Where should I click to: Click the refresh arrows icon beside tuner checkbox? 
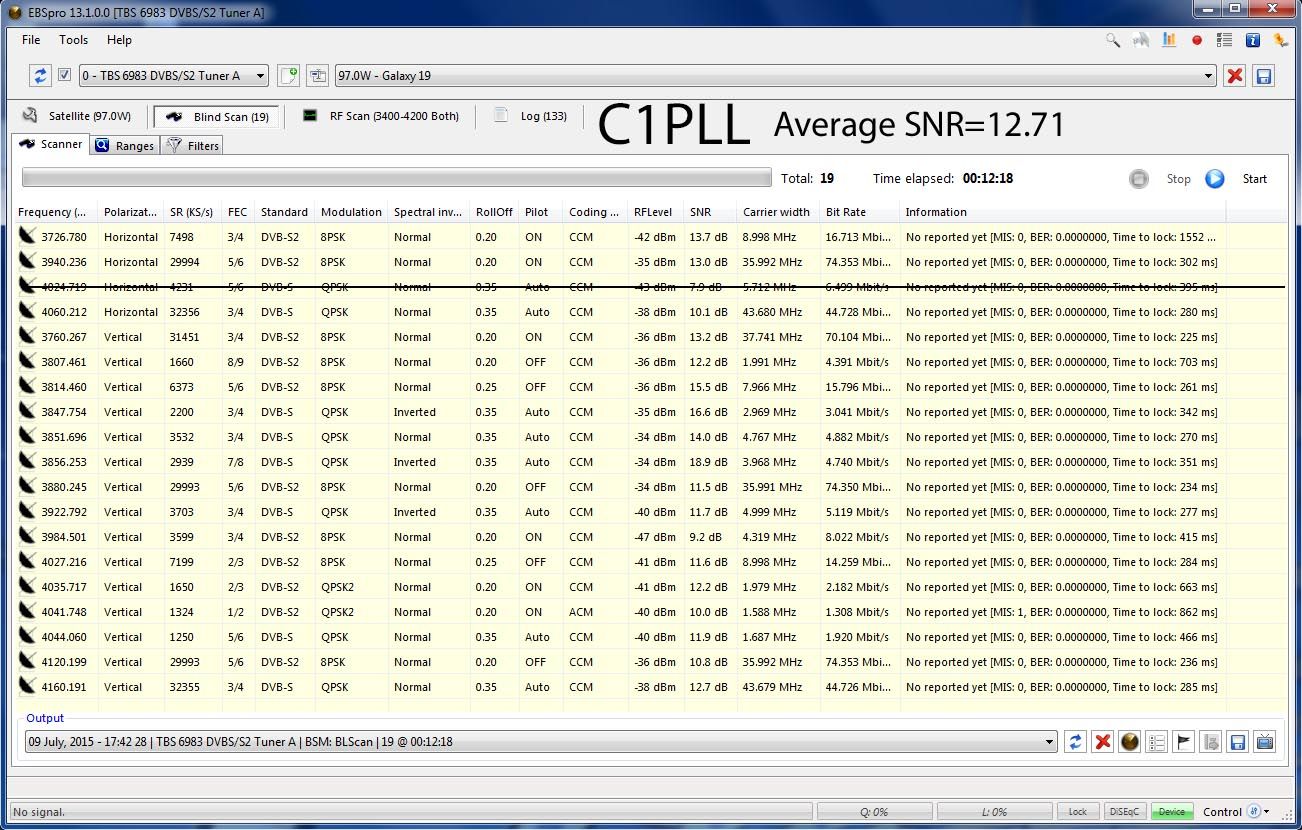pyautogui.click(x=40, y=76)
